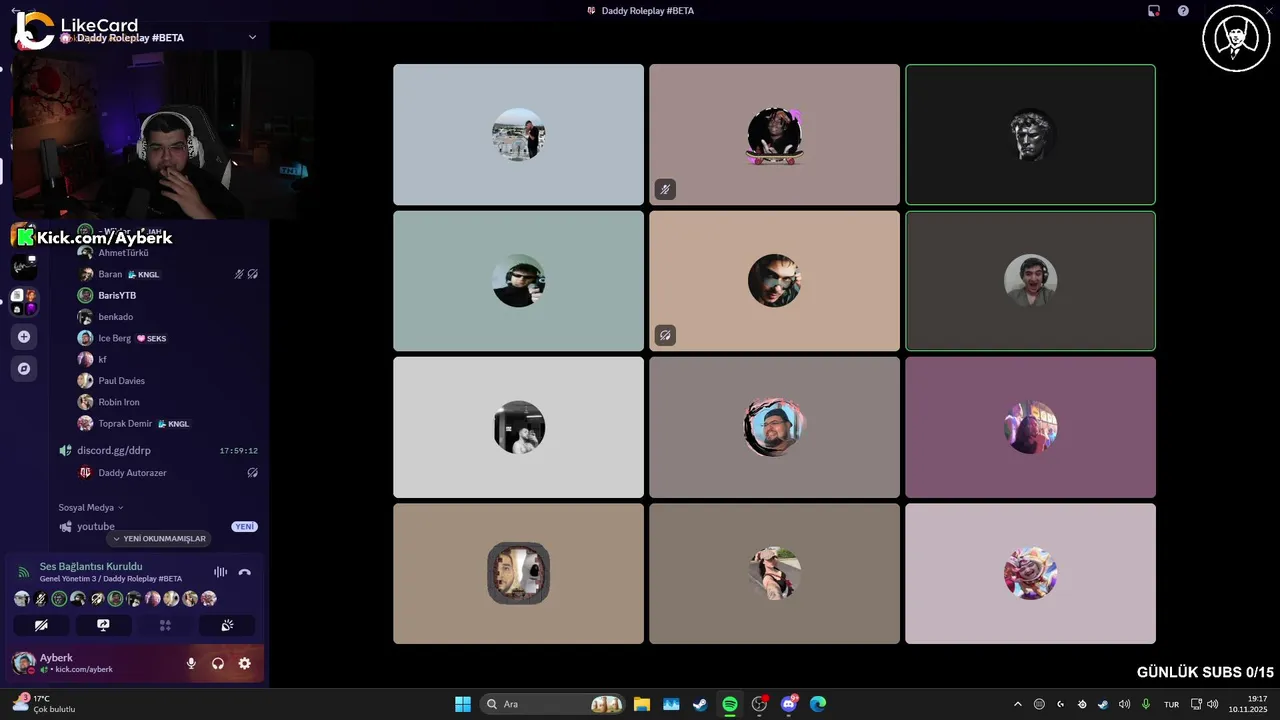Image resolution: width=1280 pixels, height=720 pixels.
Task: Click the green microphone tray icon
Action: pyautogui.click(x=1146, y=704)
